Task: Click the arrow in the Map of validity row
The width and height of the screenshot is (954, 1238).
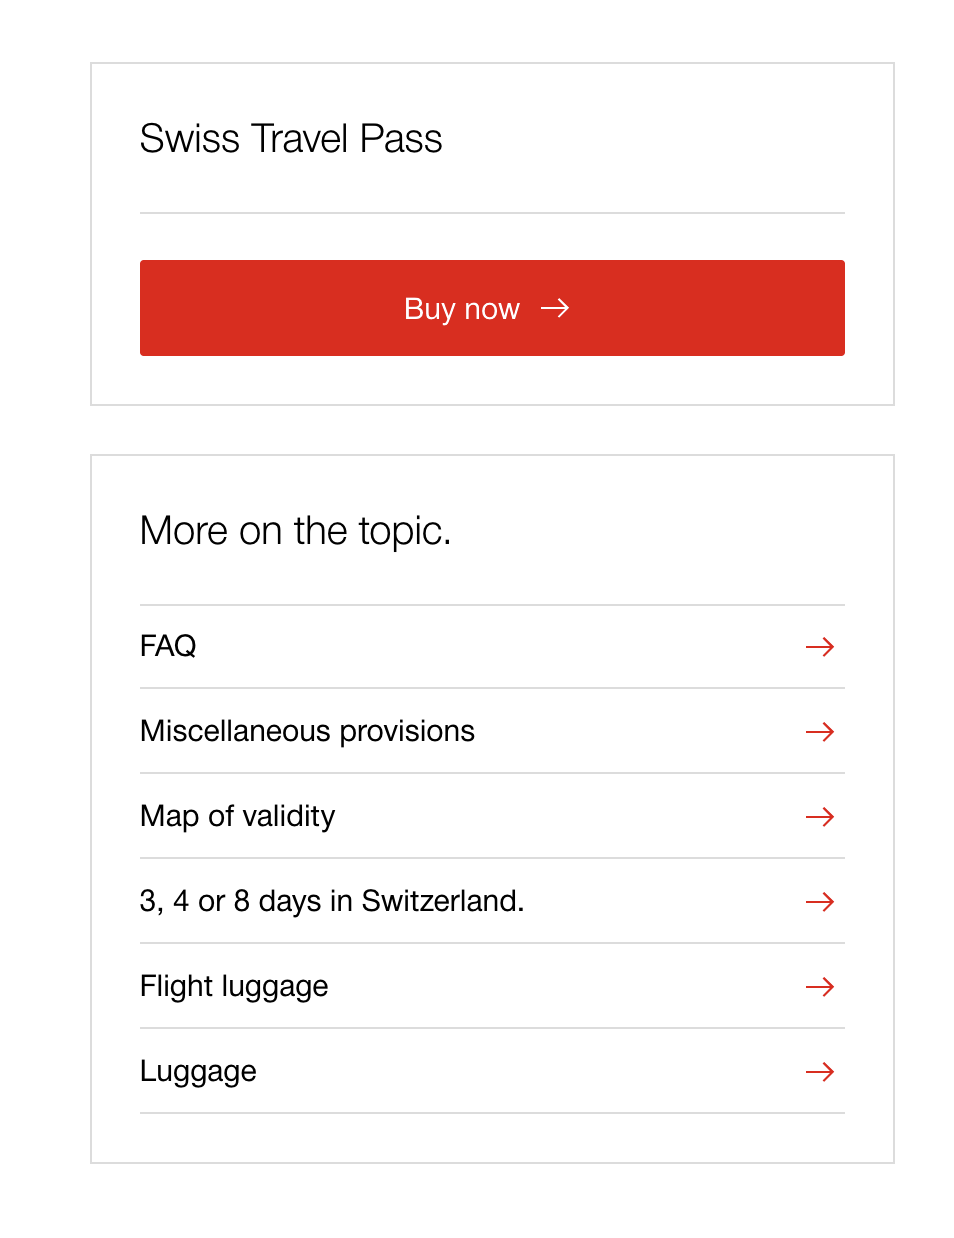Action: (820, 817)
